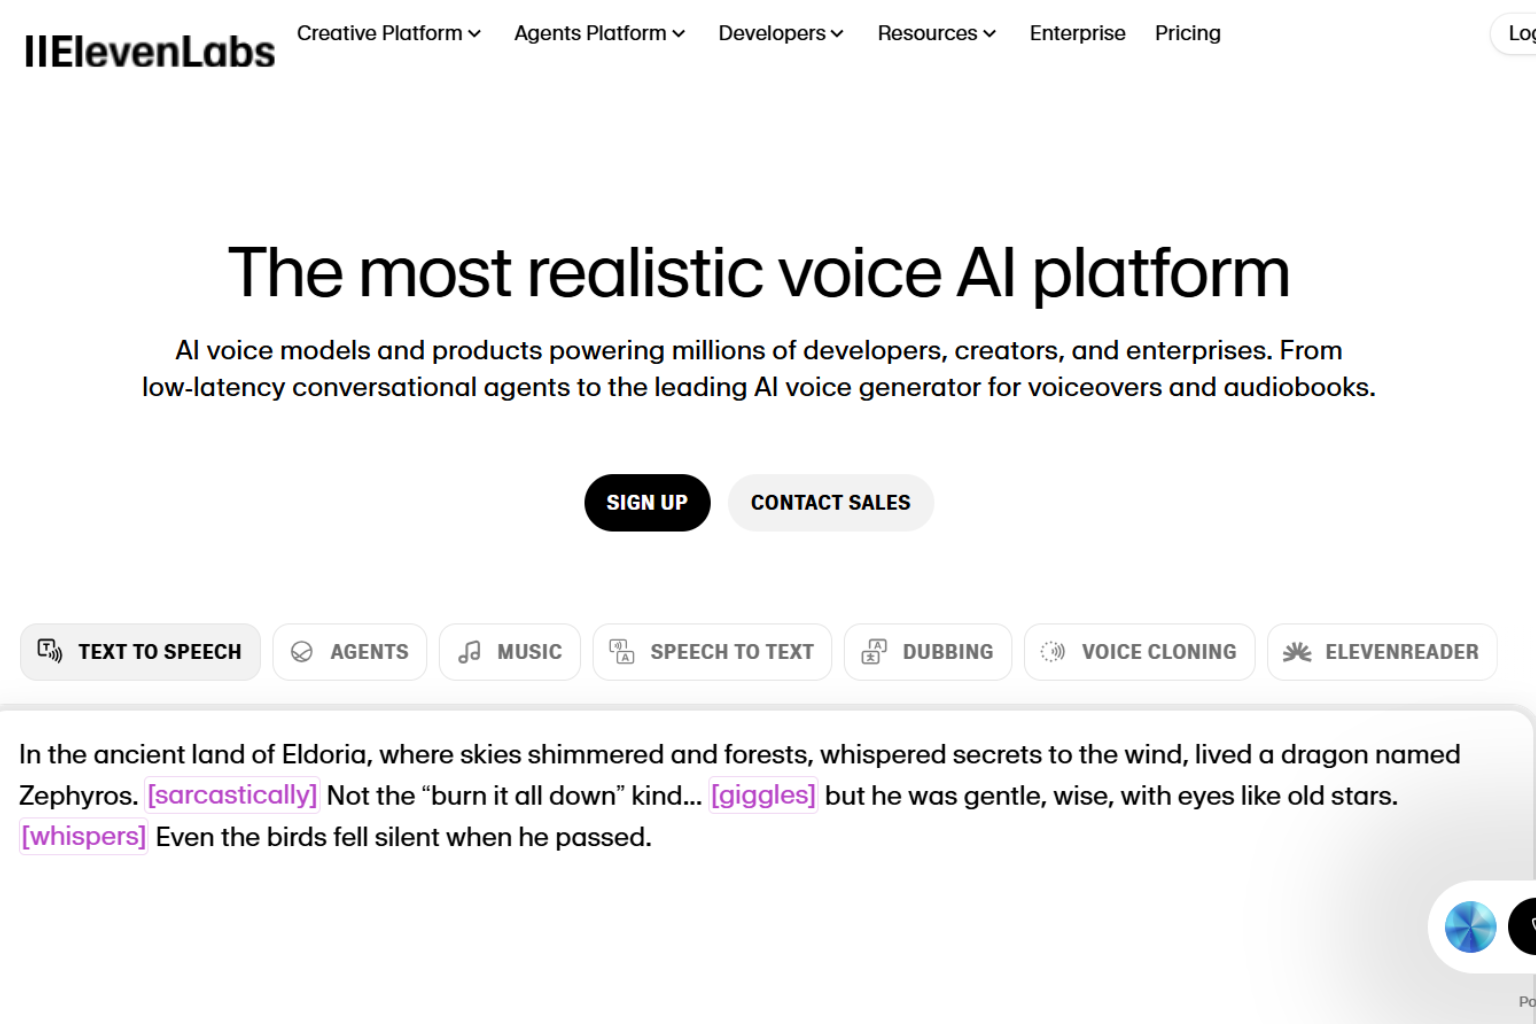Viewport: 1536px width, 1024px height.
Task: Expand the Creative Platform menu
Action: pyautogui.click(x=389, y=33)
